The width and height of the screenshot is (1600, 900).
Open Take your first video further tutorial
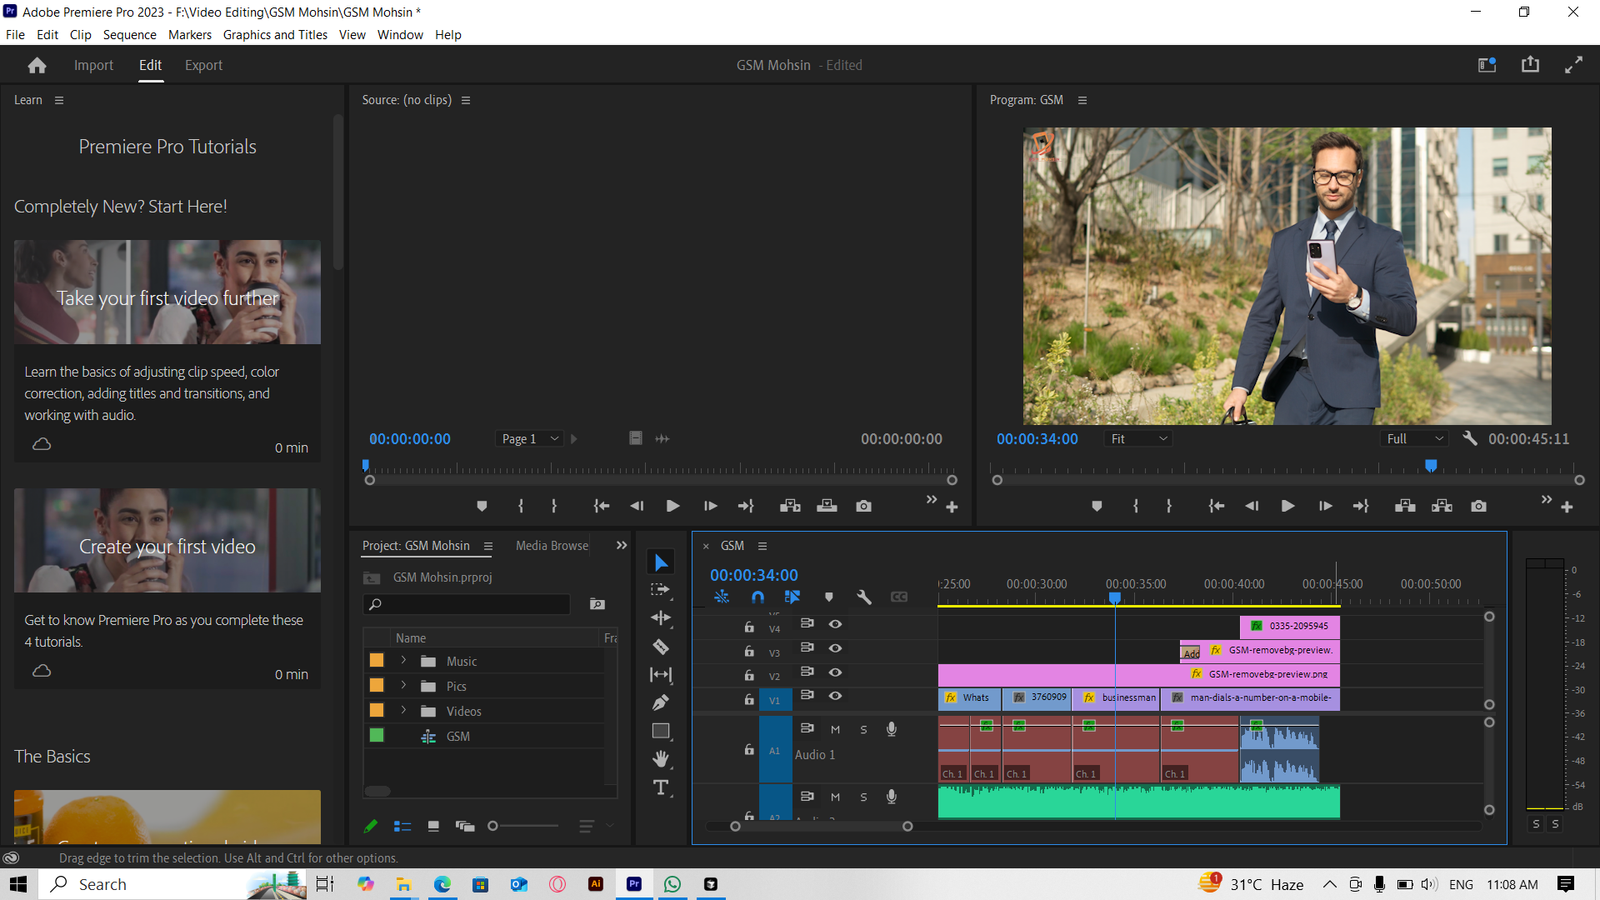167,292
